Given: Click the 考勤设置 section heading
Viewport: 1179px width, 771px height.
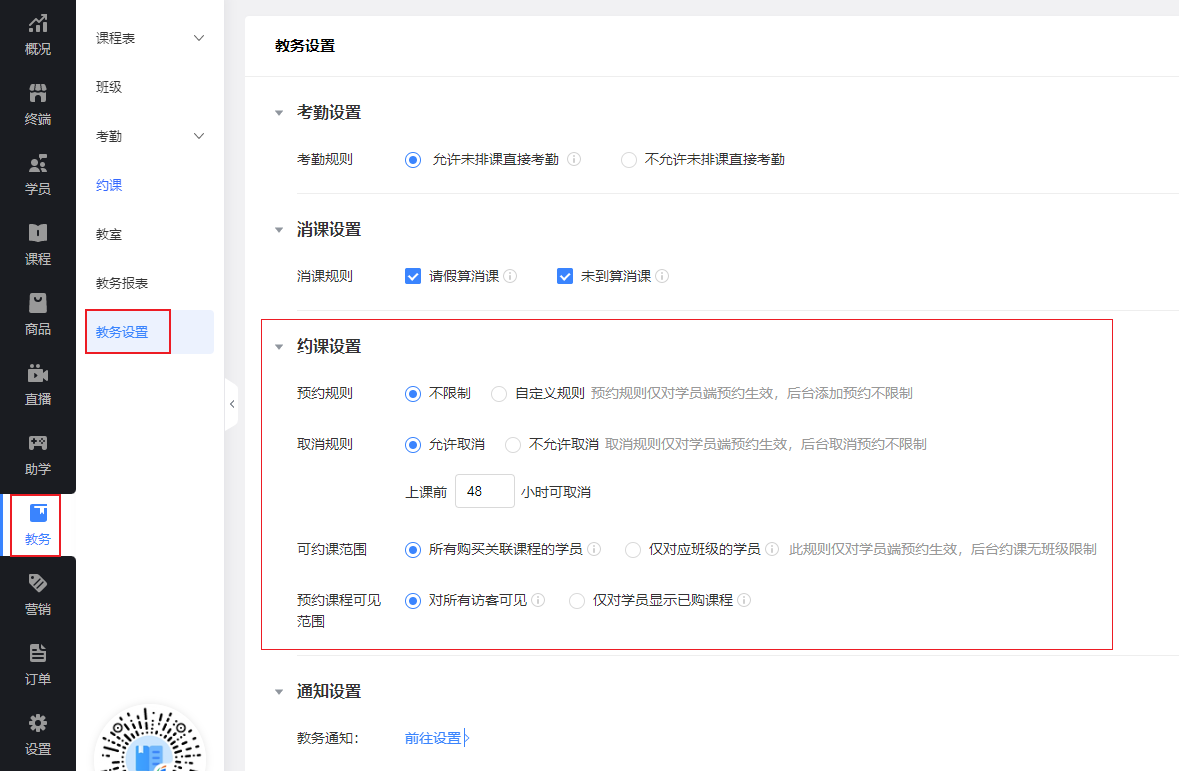Looking at the screenshot, I should (x=329, y=113).
